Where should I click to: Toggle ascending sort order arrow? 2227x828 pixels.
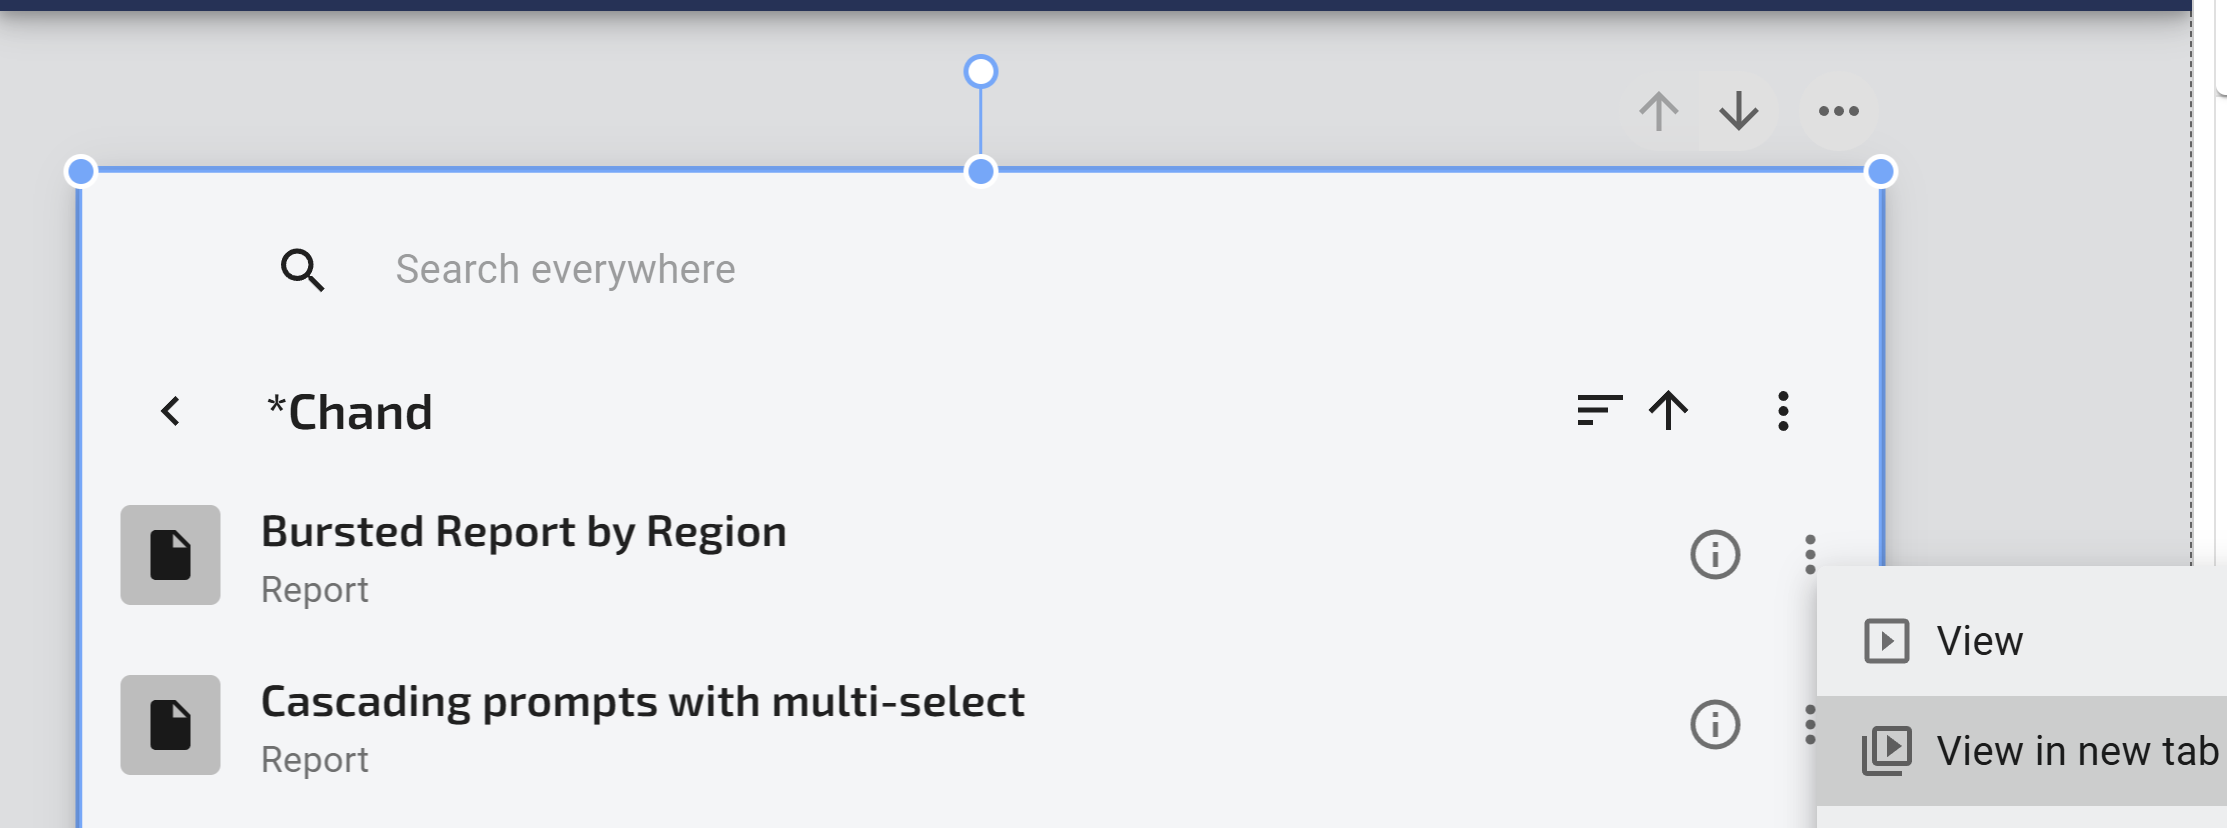coord(1668,410)
